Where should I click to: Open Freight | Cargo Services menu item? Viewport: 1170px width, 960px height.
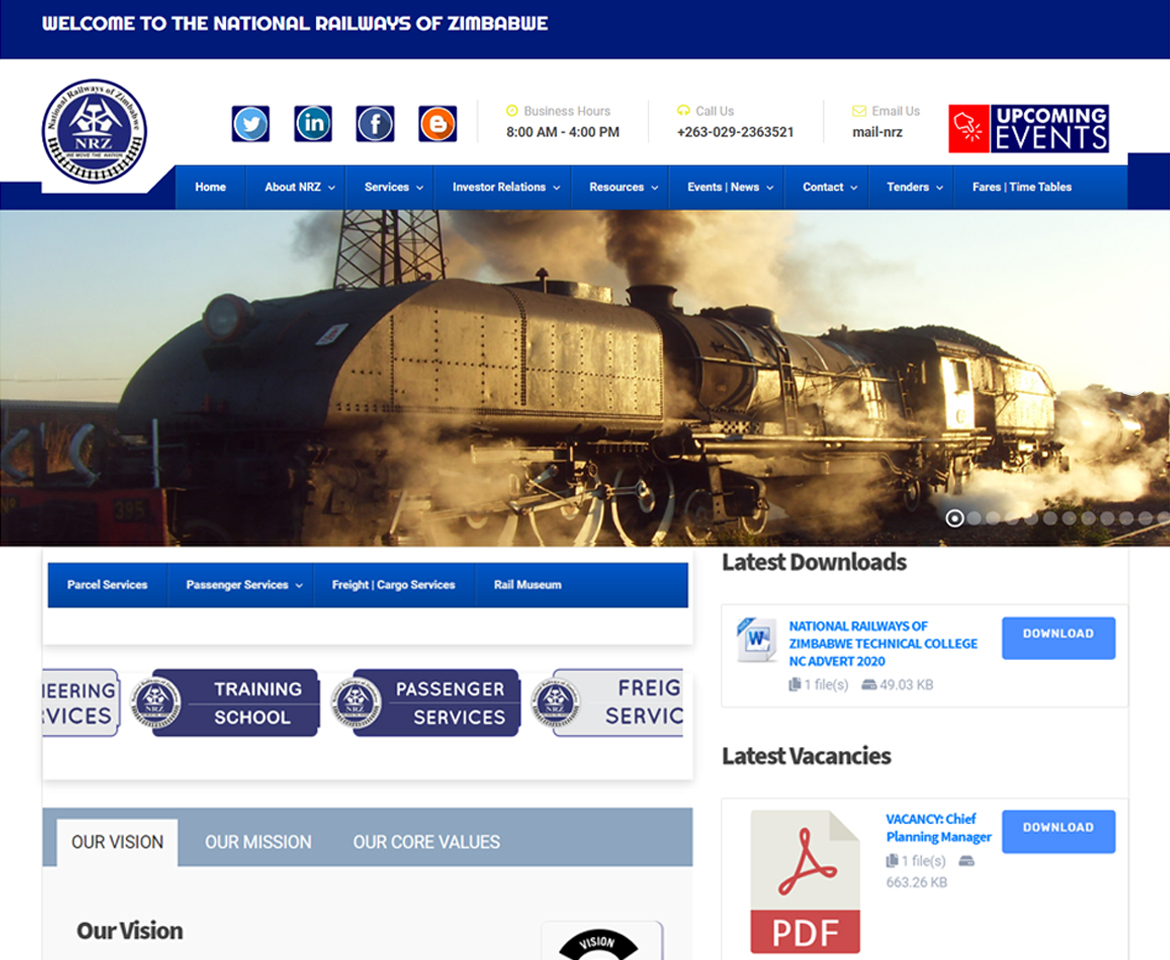(x=393, y=585)
